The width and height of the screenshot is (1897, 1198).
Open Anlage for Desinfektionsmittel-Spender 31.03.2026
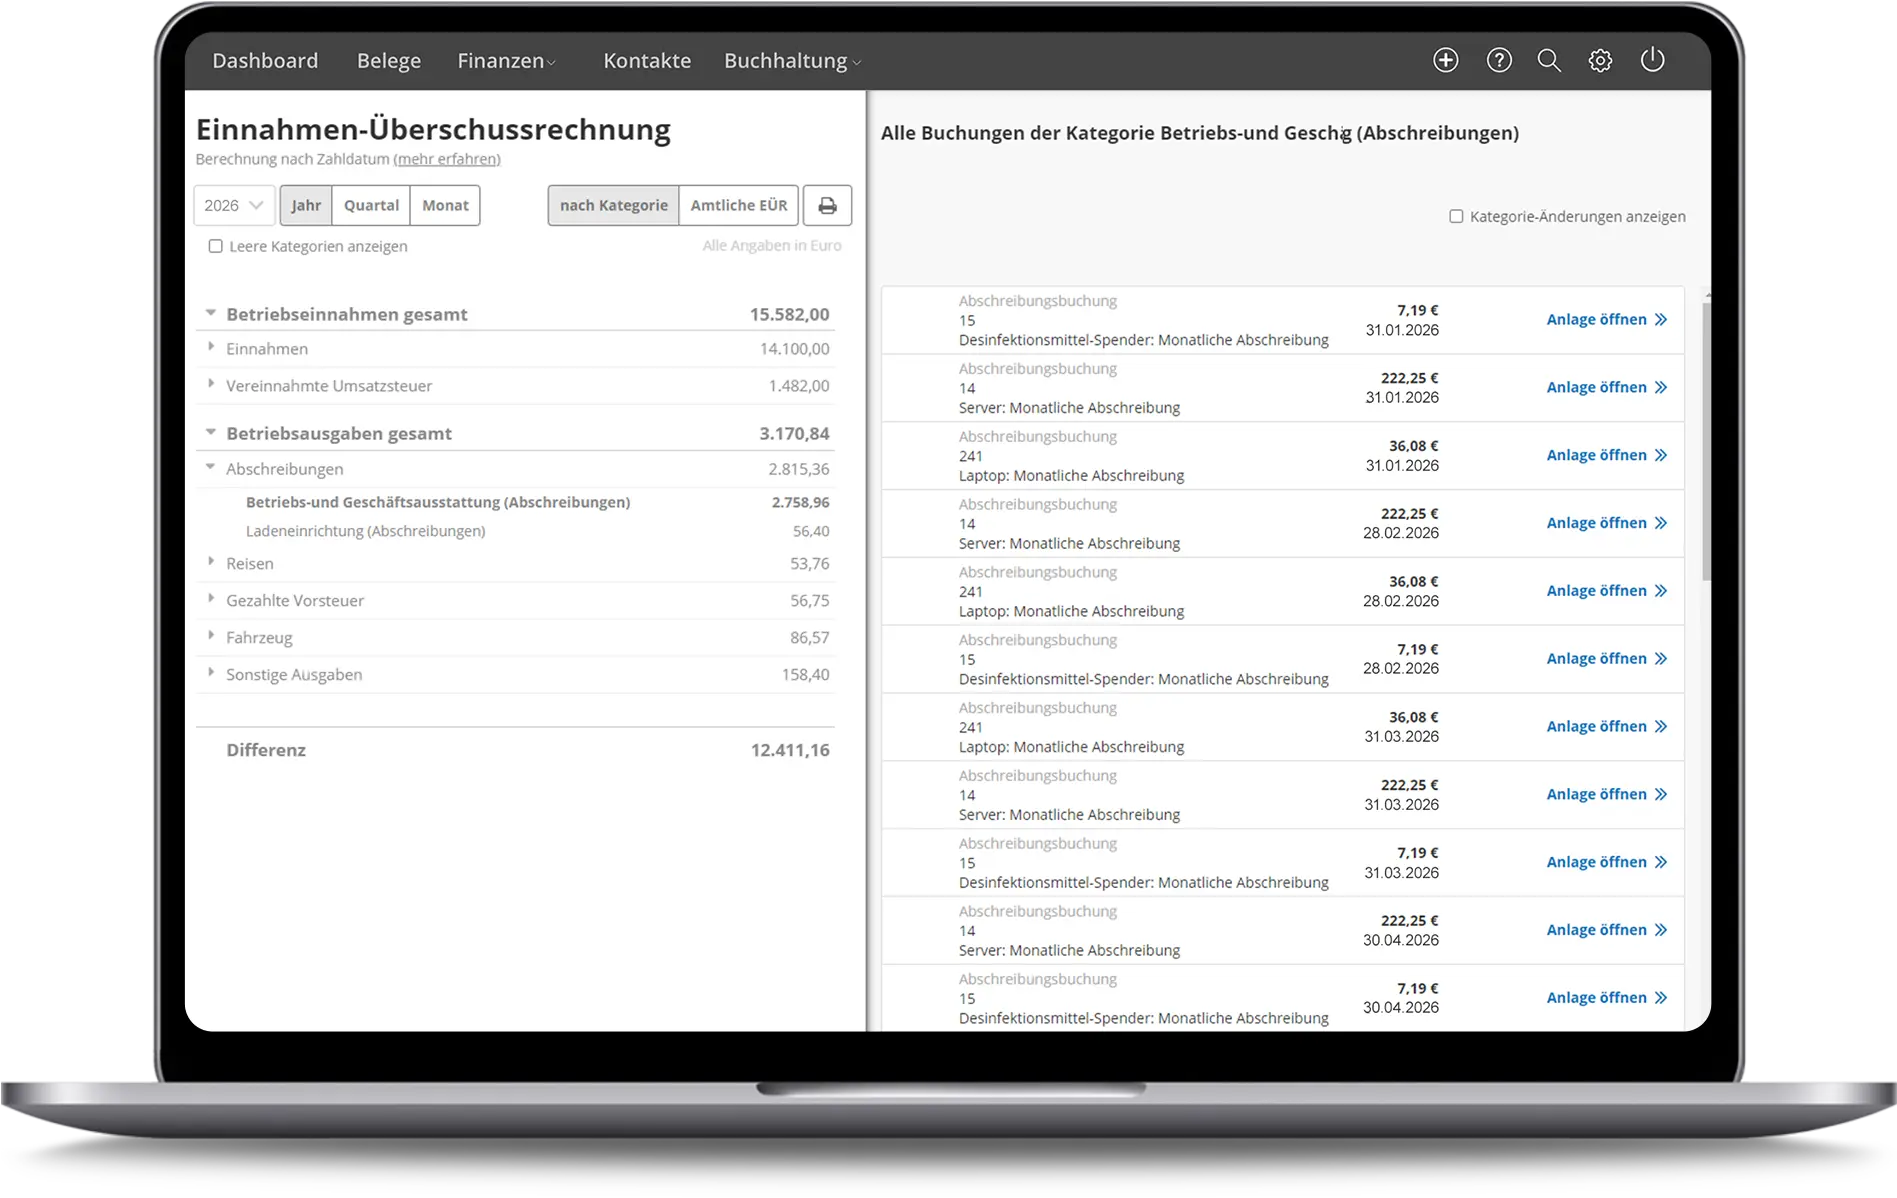1607,862
